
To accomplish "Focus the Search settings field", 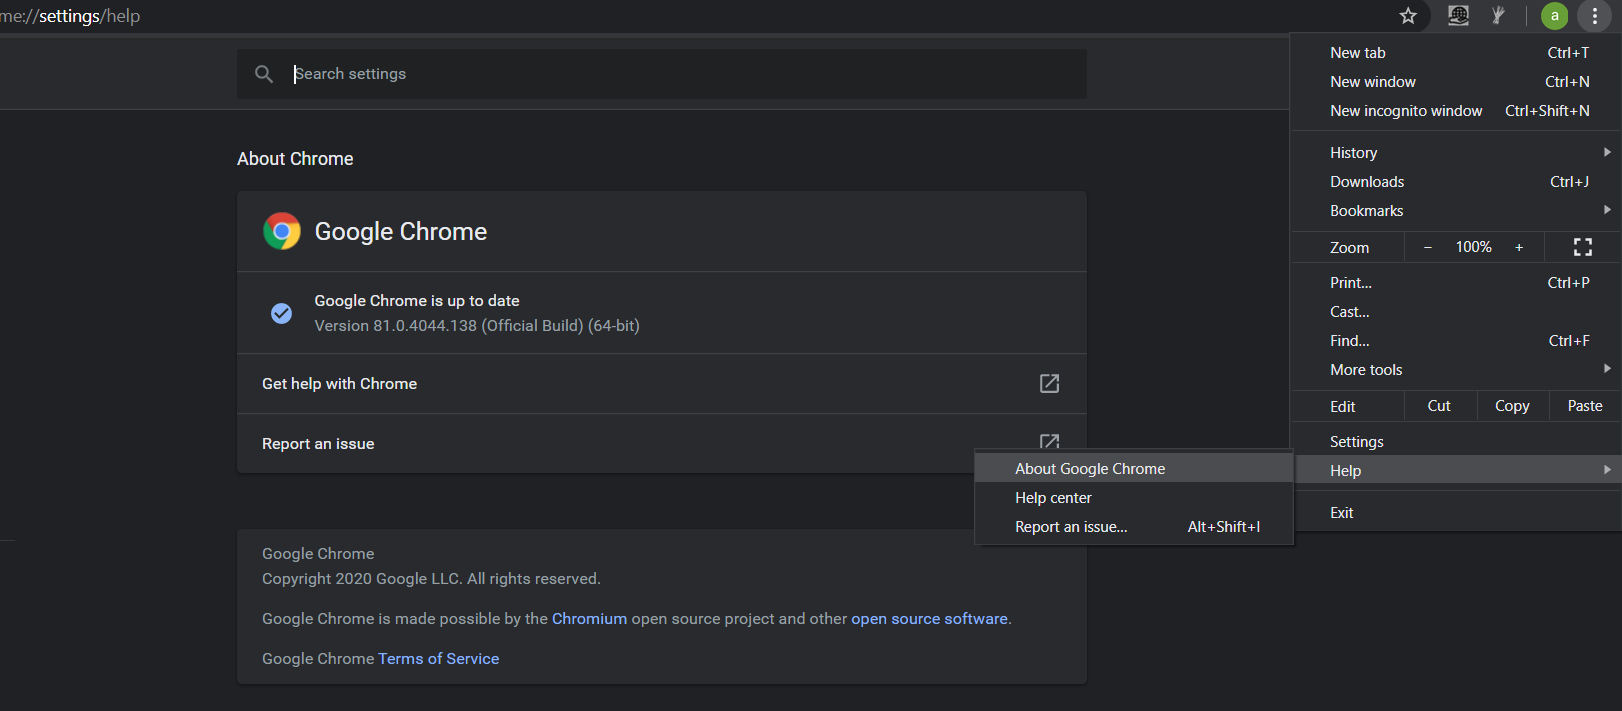I will tap(662, 74).
